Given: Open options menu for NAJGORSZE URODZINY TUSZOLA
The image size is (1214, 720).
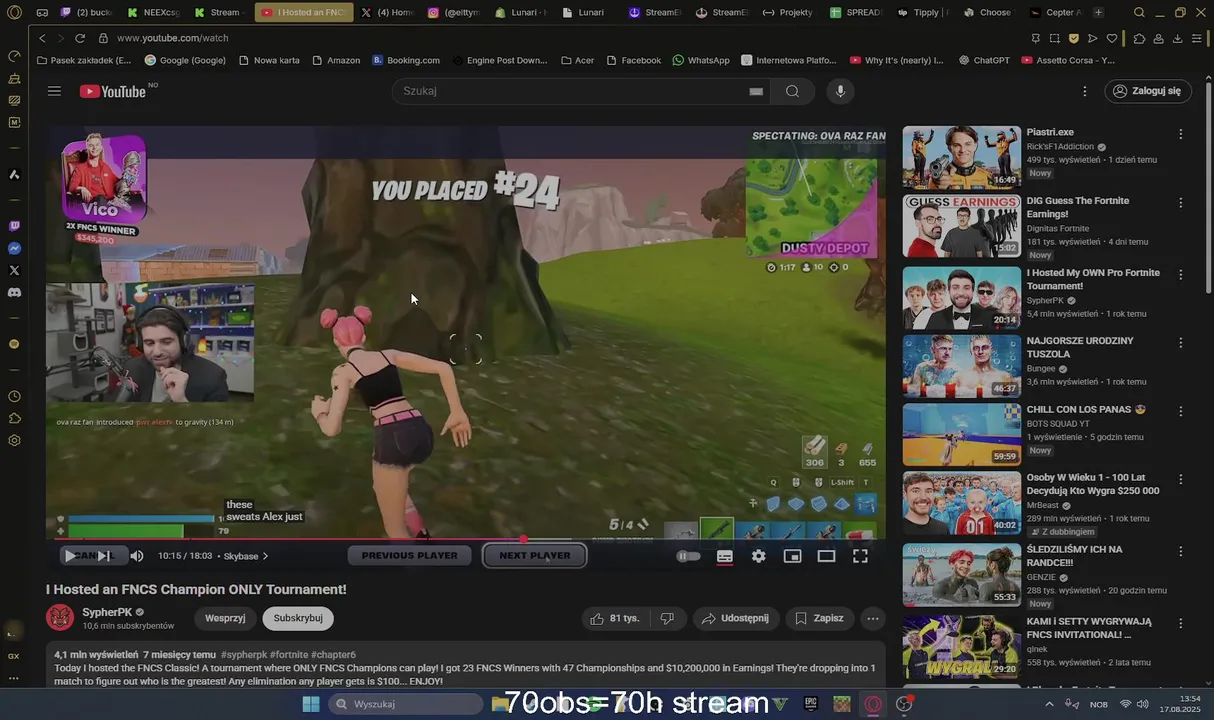Looking at the screenshot, I should point(1181,343).
